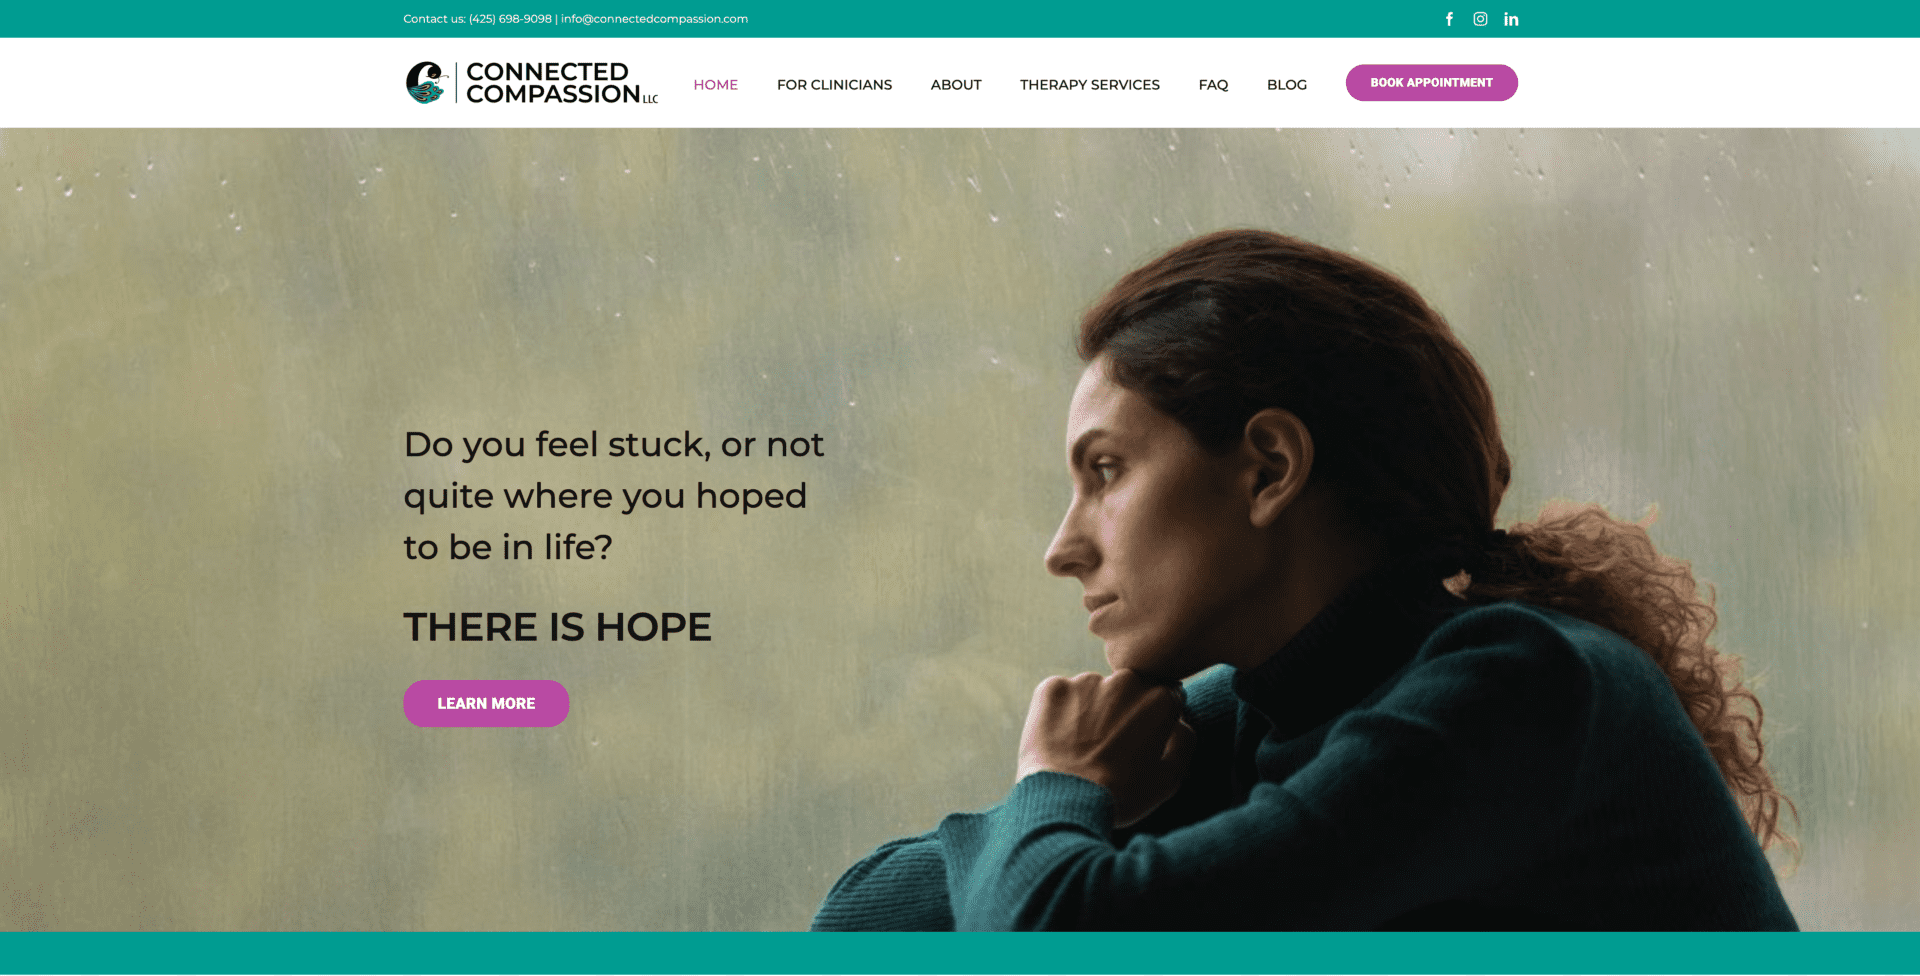Call the (425) 698-9098 phone number
Image resolution: width=1920 pixels, height=976 pixels.
(510, 19)
